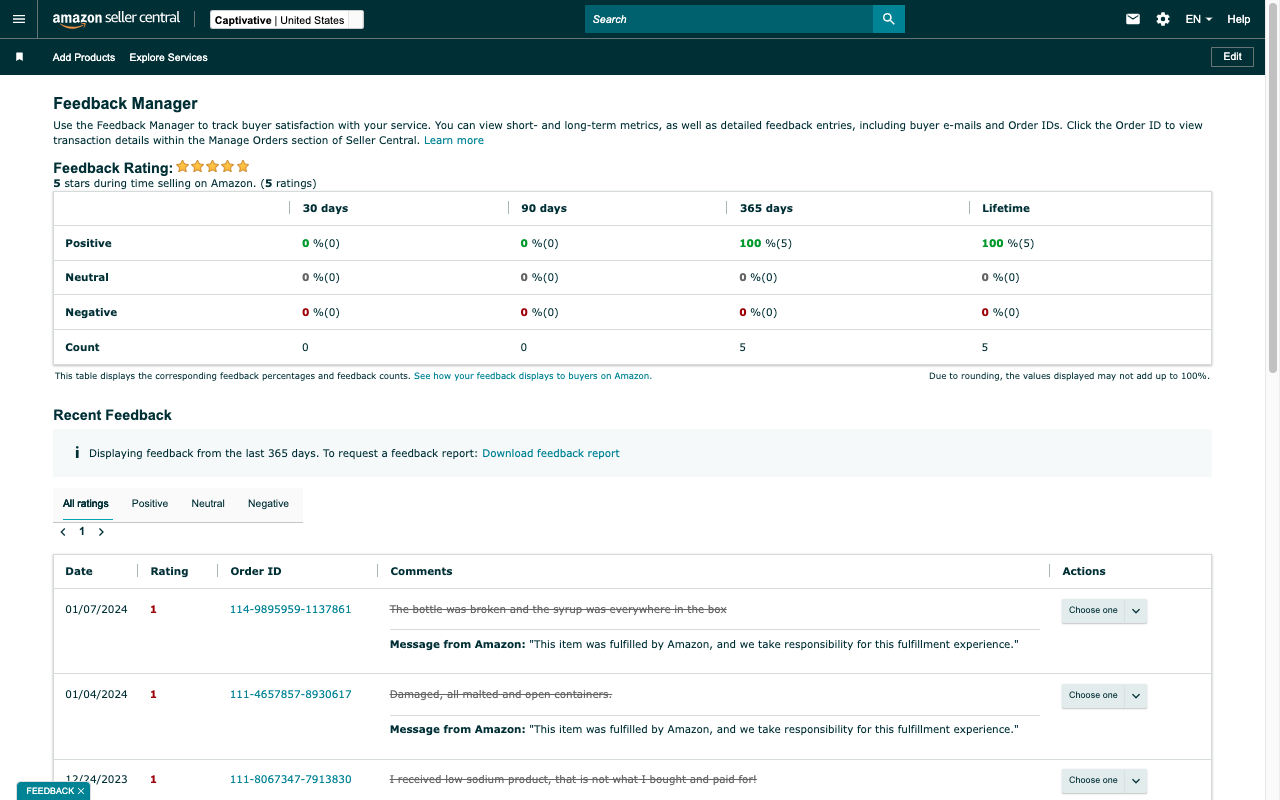
Task: Select the All ratings tab
Action: (x=86, y=504)
